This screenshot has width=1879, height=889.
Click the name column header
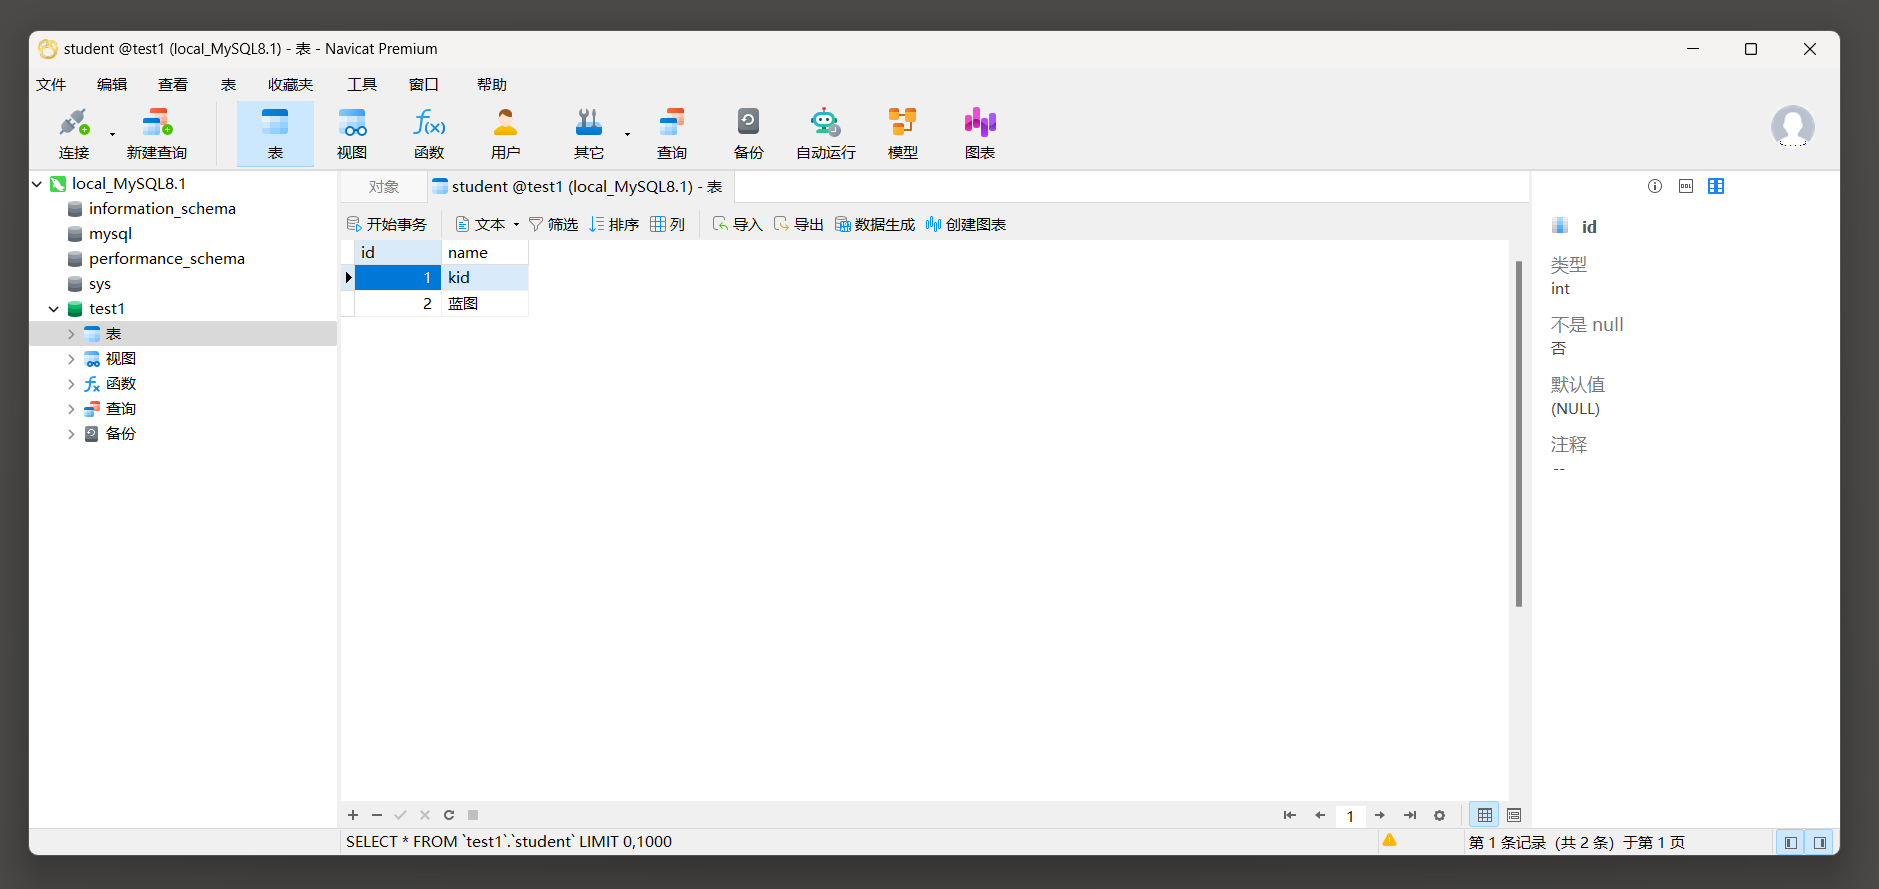coord(485,253)
